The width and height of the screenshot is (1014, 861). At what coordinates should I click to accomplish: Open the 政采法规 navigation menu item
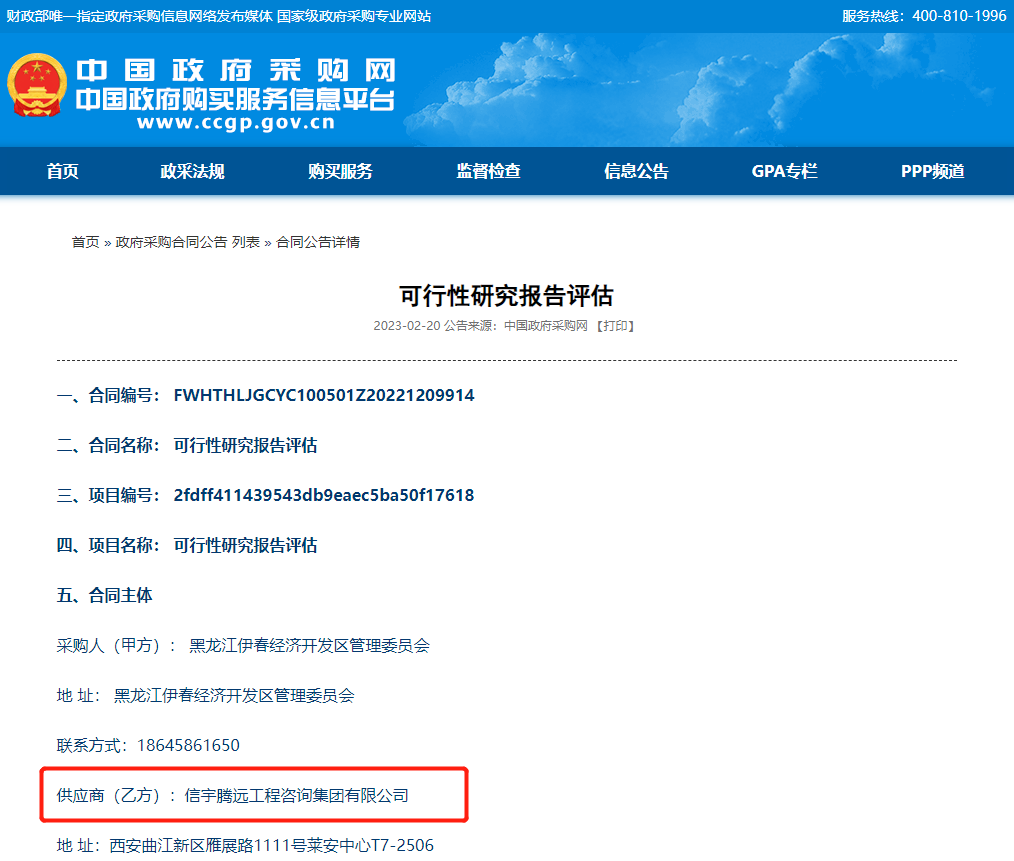point(191,171)
